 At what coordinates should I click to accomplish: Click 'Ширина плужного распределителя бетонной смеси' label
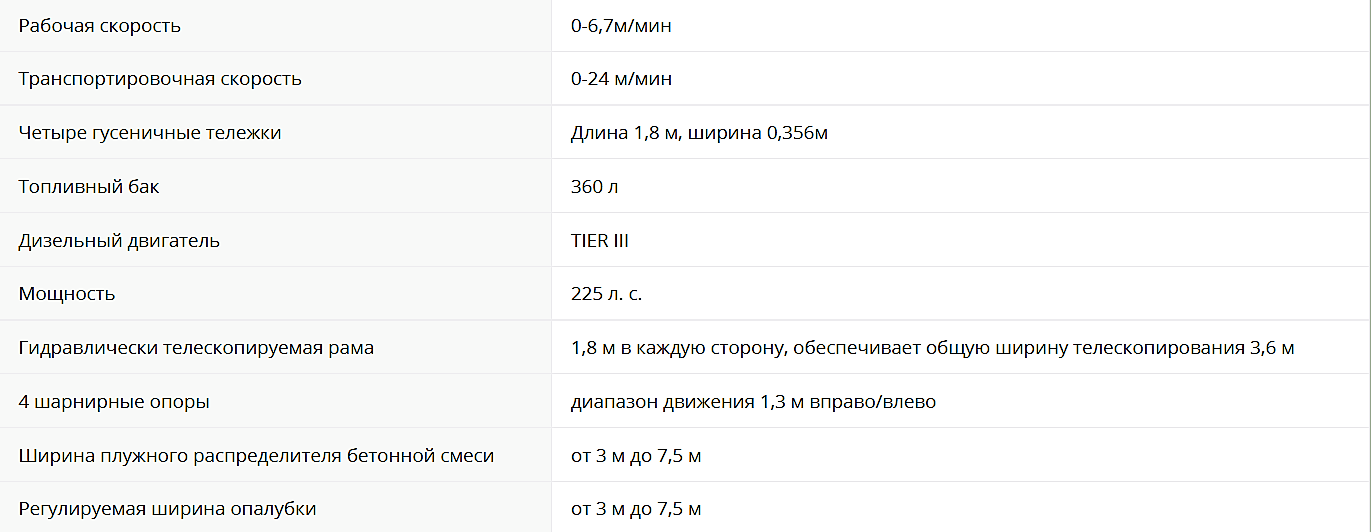click(256, 456)
